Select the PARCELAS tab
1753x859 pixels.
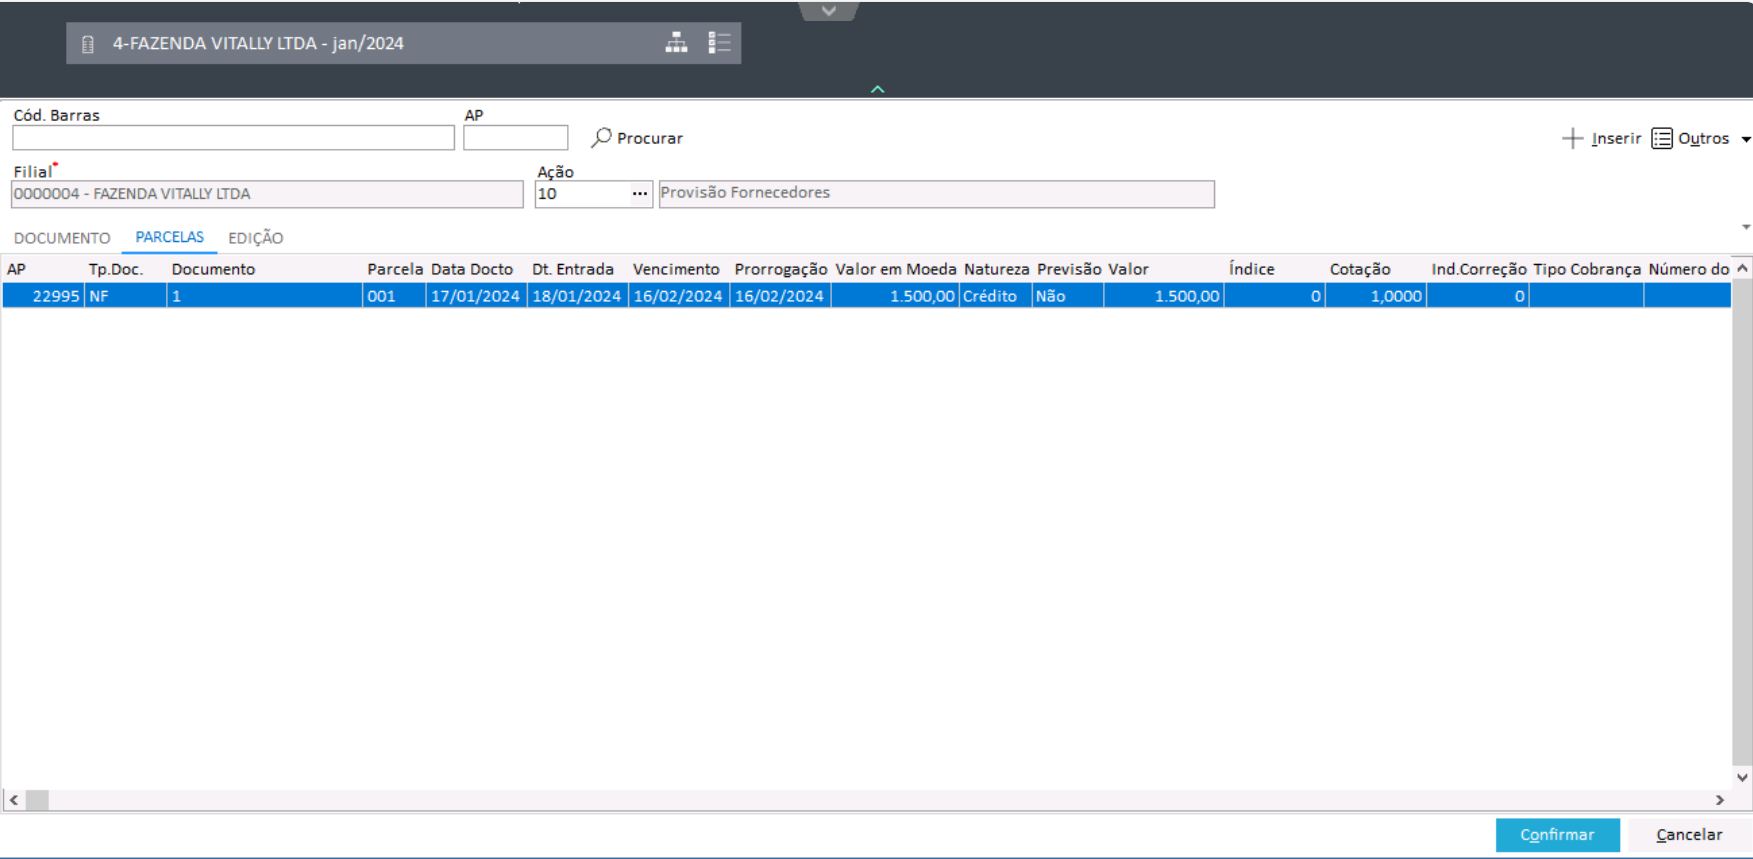point(169,237)
